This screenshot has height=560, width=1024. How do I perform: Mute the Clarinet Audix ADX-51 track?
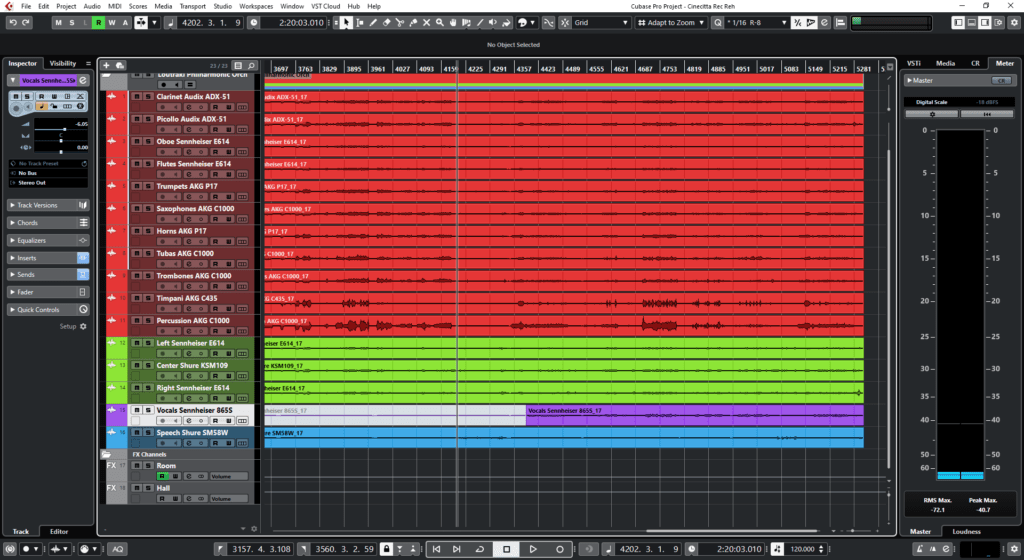[137, 97]
